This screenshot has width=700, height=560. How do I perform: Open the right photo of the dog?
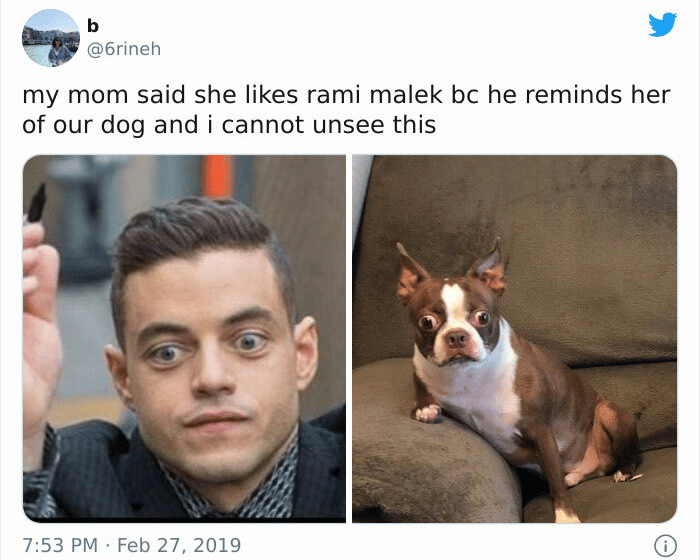(515, 339)
